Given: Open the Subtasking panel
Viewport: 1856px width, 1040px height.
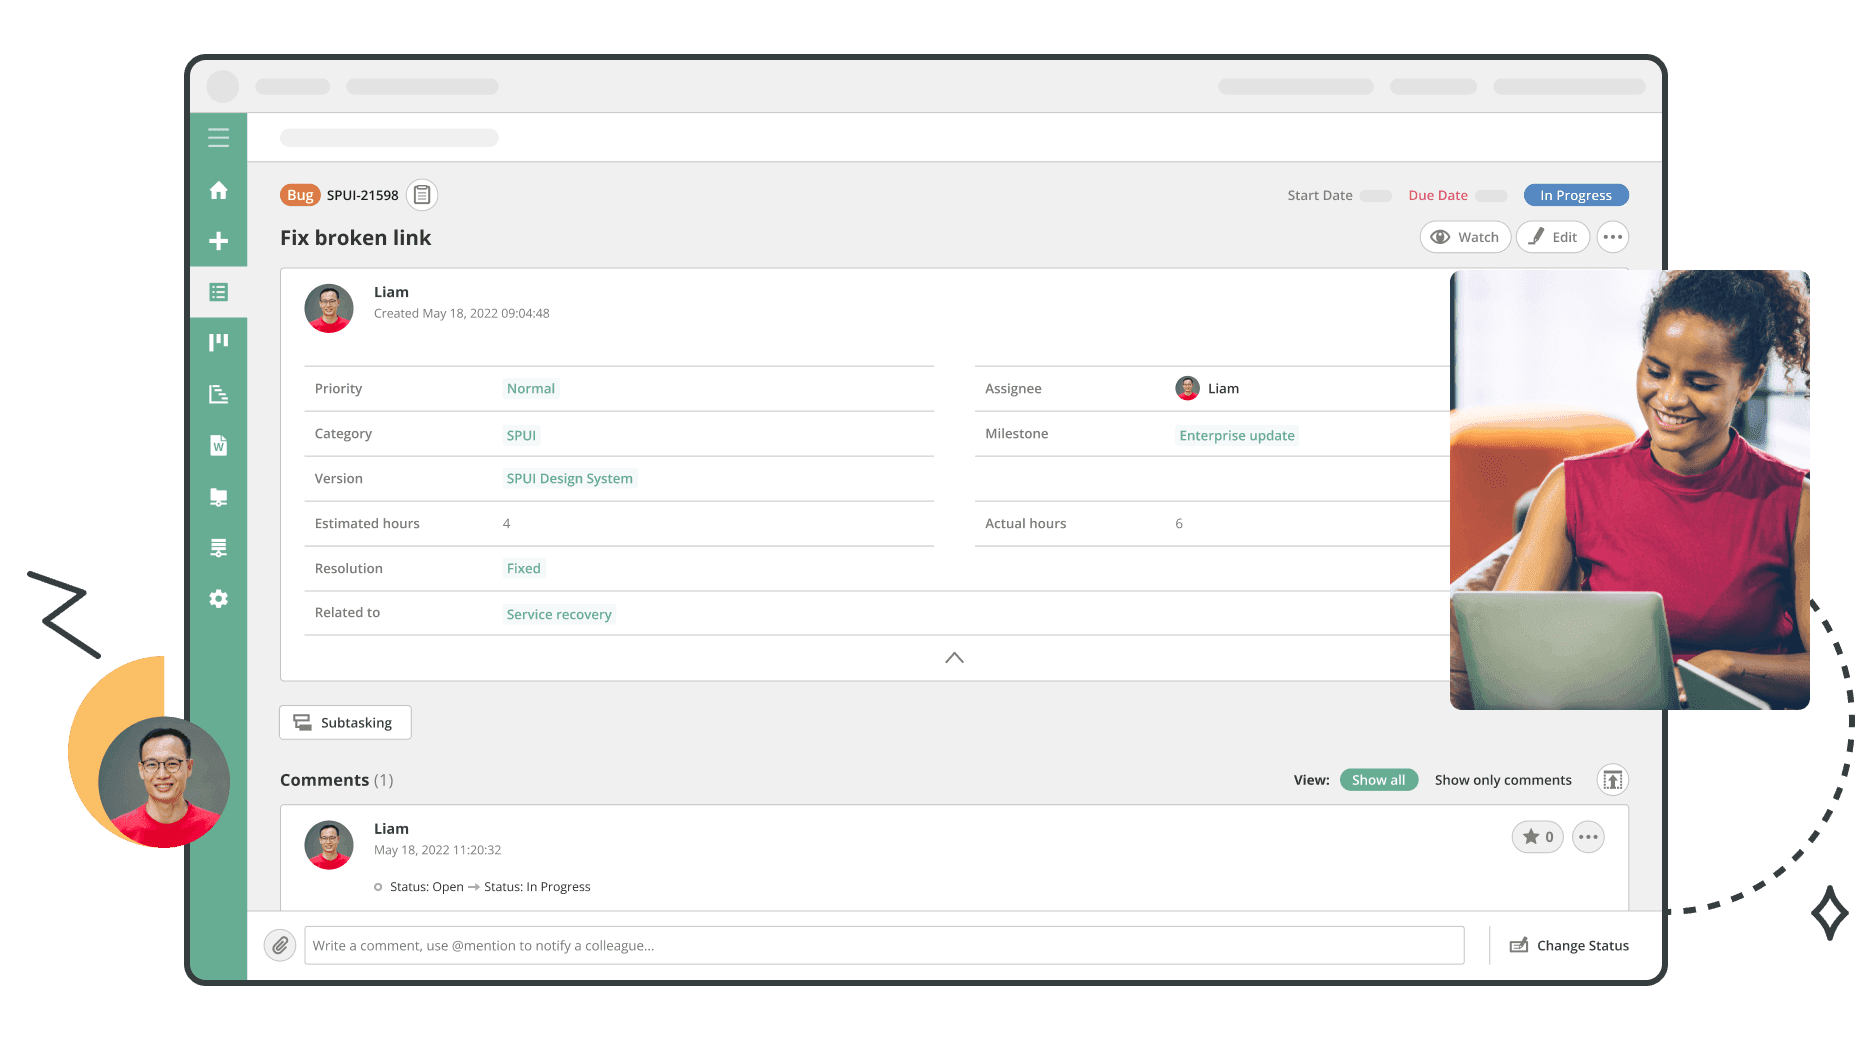Looking at the screenshot, I should [x=345, y=722].
